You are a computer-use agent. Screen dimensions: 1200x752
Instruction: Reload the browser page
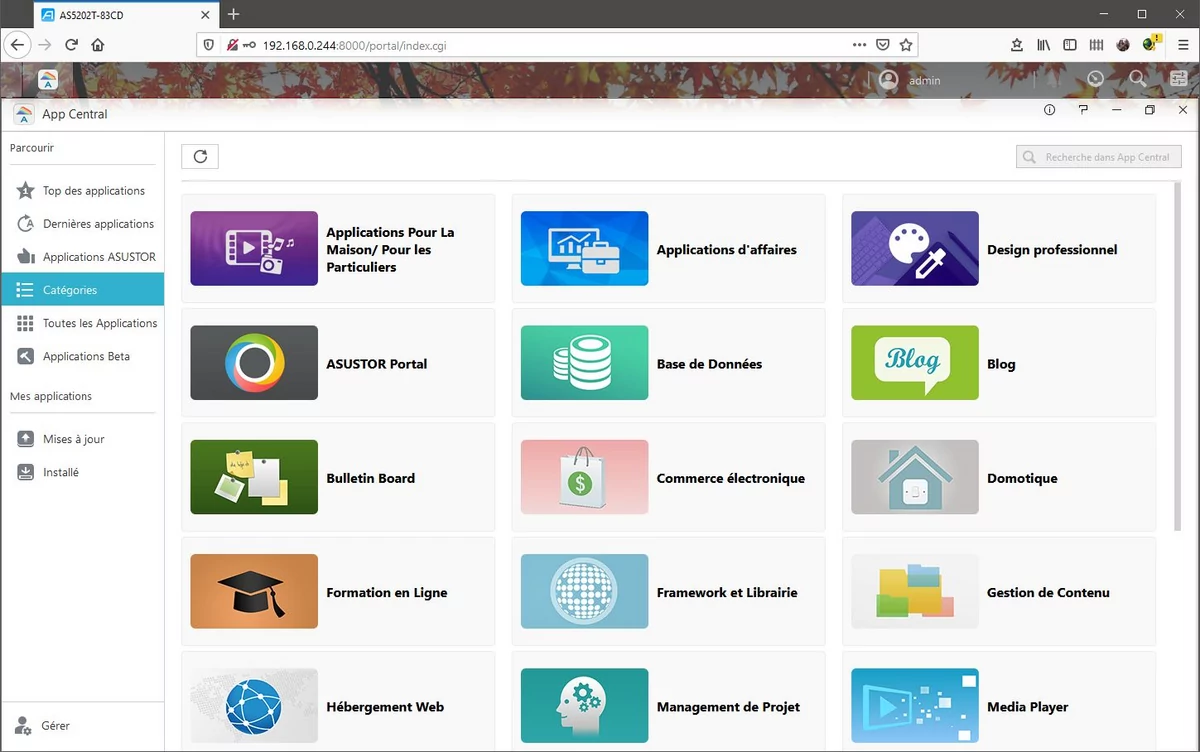(72, 45)
